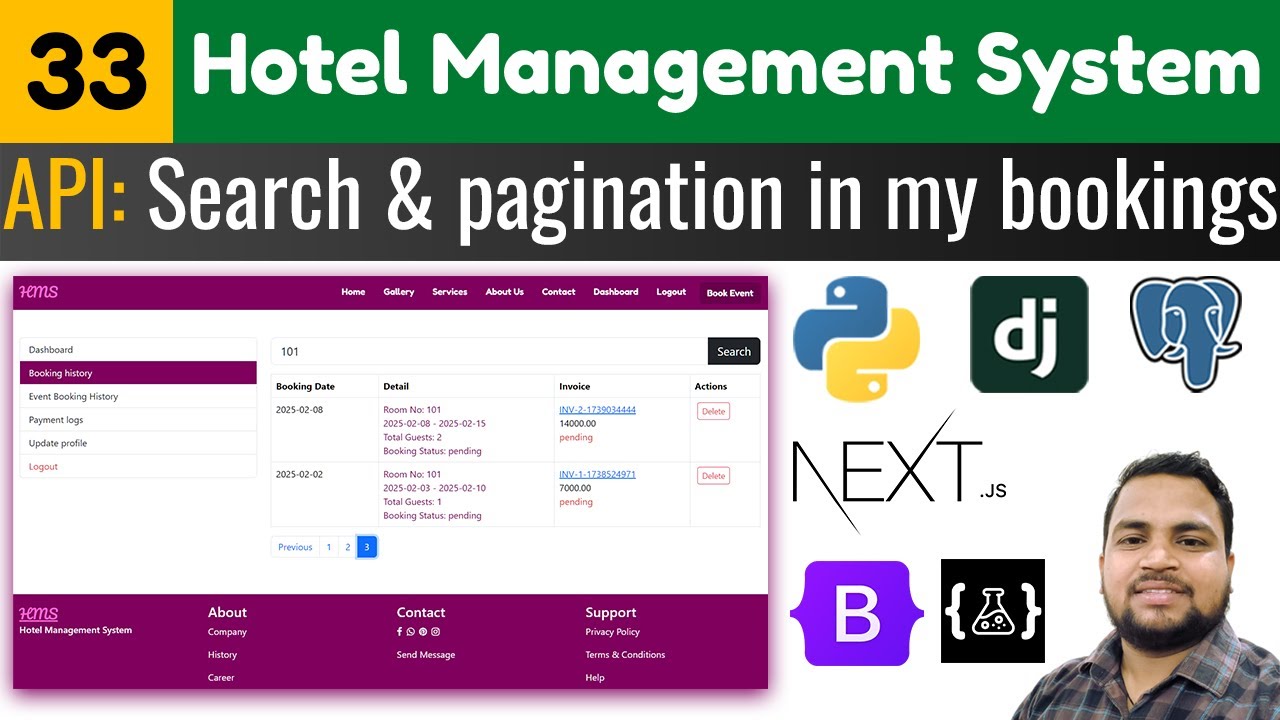Screen dimensions: 1280x720
Task: Go to page 1 in pagination
Action: tap(329, 547)
